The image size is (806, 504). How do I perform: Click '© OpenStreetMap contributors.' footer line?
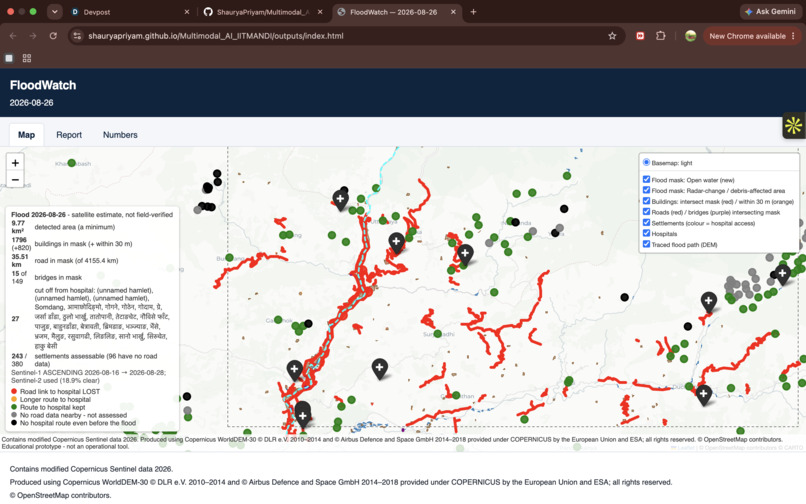(x=60, y=495)
